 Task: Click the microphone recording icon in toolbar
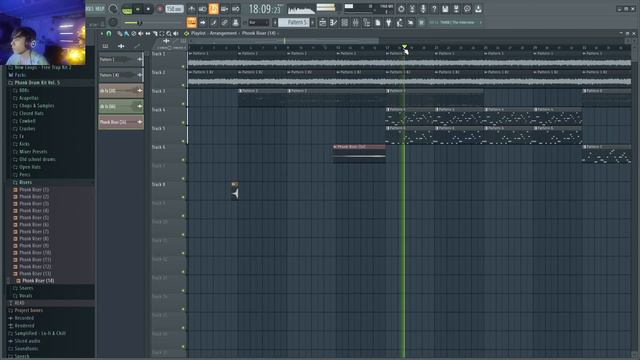[423, 9]
